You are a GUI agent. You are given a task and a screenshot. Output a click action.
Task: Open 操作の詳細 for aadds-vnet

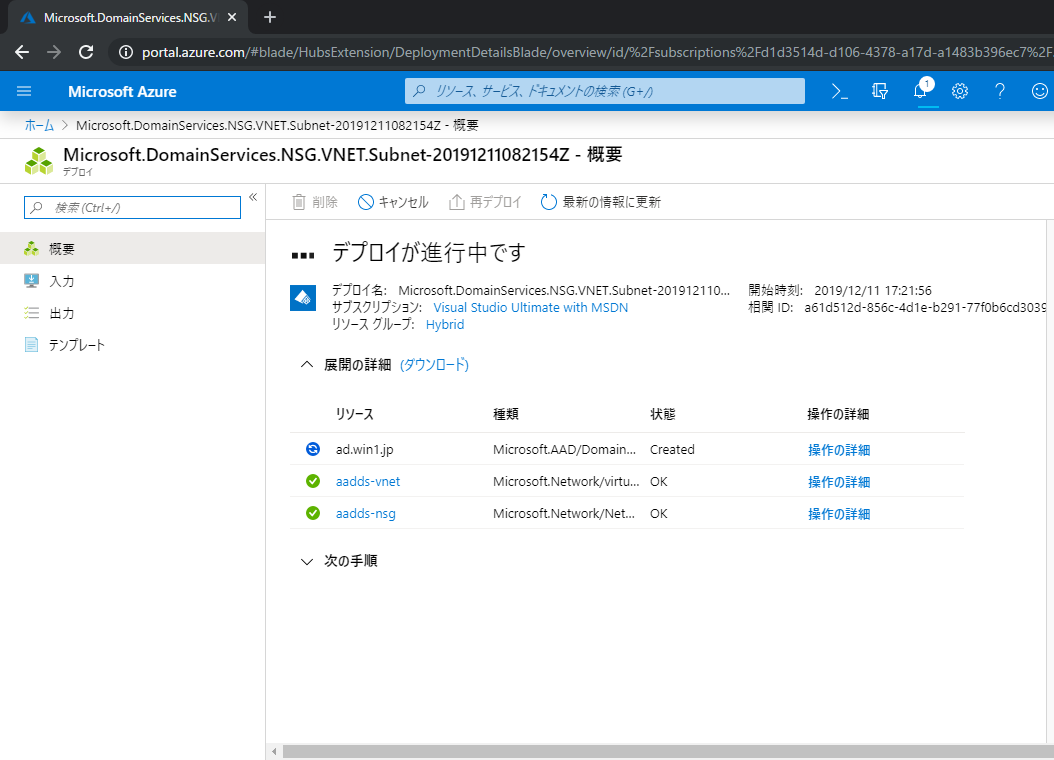(x=839, y=482)
